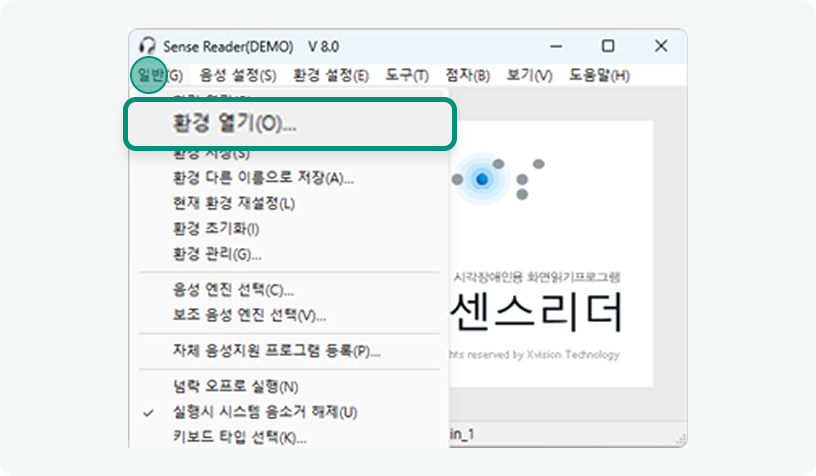The height and width of the screenshot is (476, 816).
Task: Close the Sense Reader window
Action: tap(661, 46)
